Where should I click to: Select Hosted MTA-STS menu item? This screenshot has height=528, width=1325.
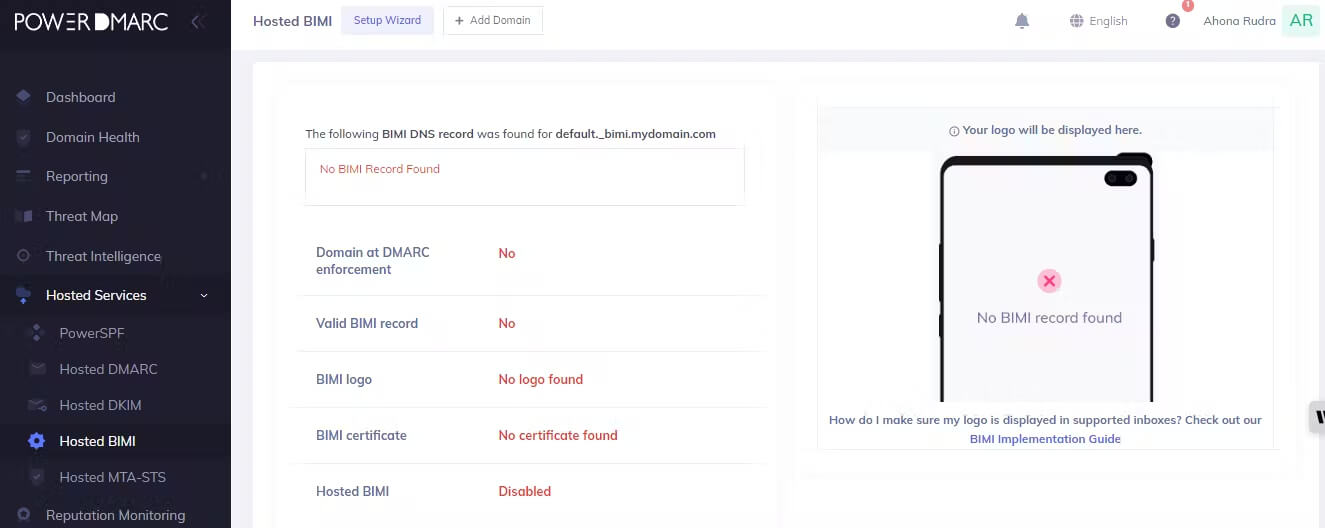point(112,477)
